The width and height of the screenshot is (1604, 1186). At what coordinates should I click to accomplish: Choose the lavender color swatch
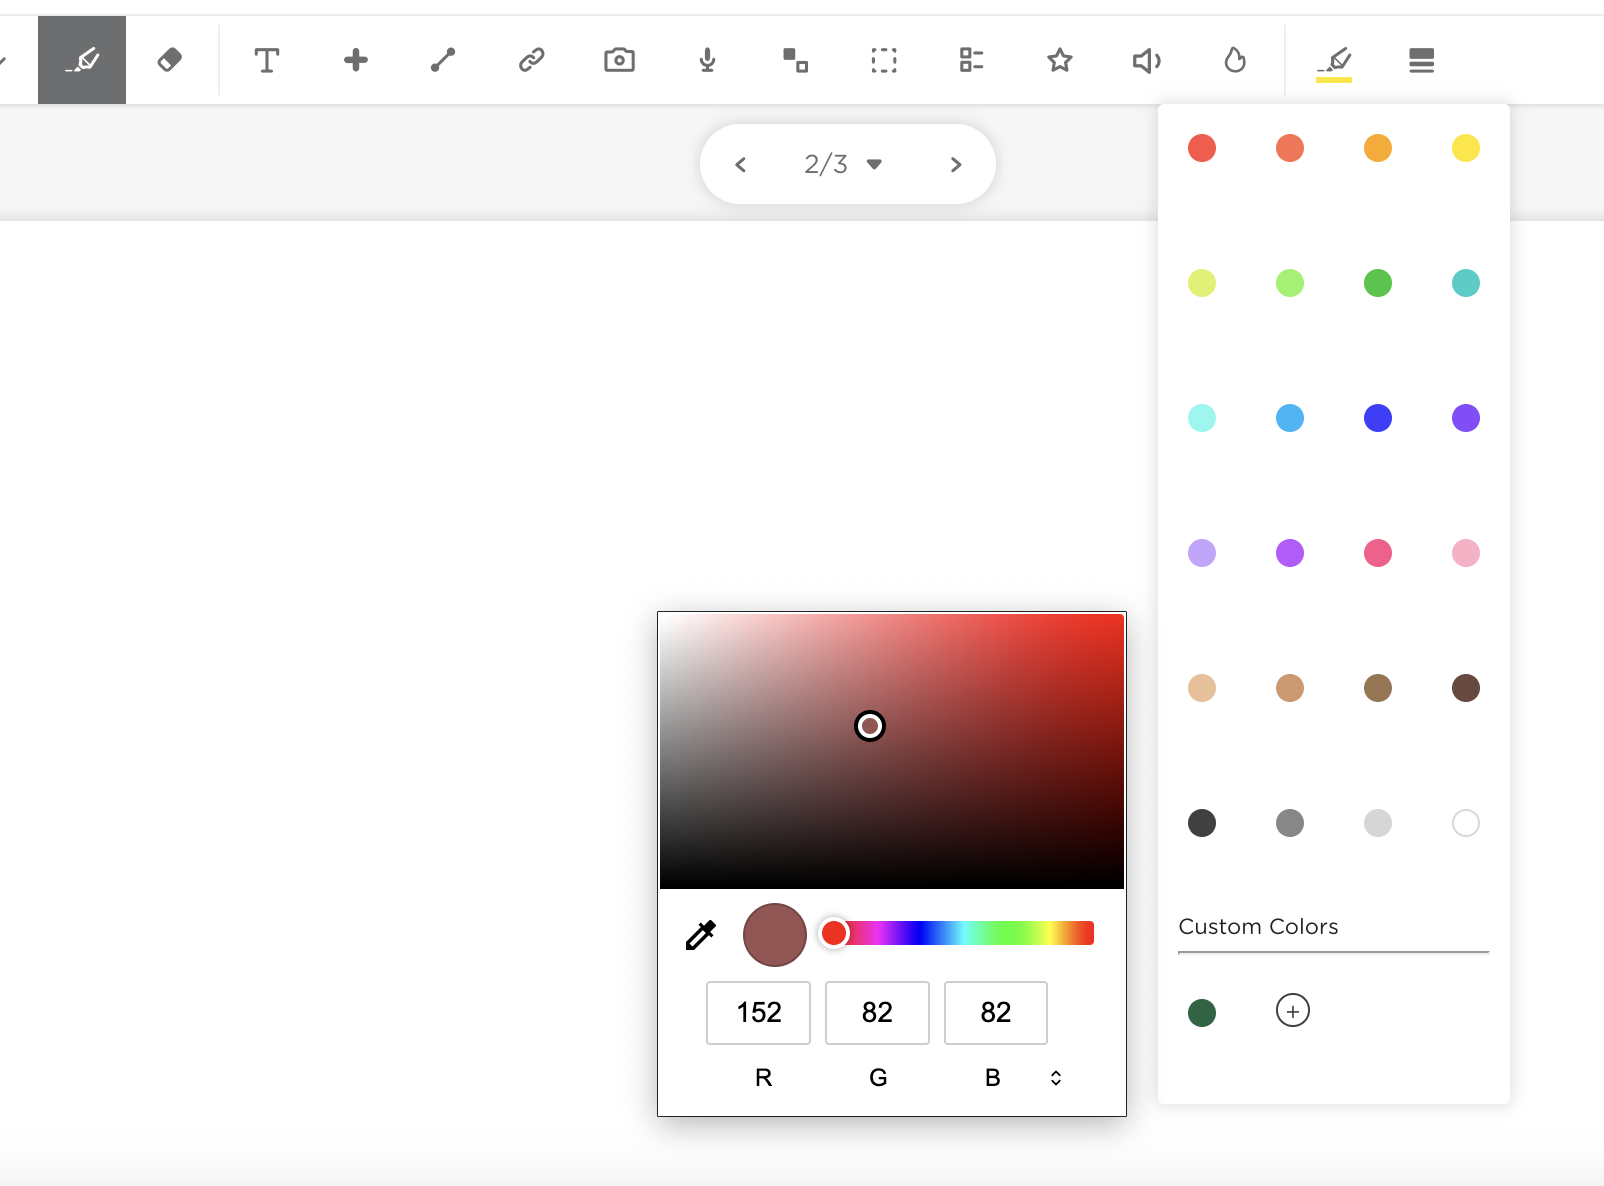tap(1202, 553)
